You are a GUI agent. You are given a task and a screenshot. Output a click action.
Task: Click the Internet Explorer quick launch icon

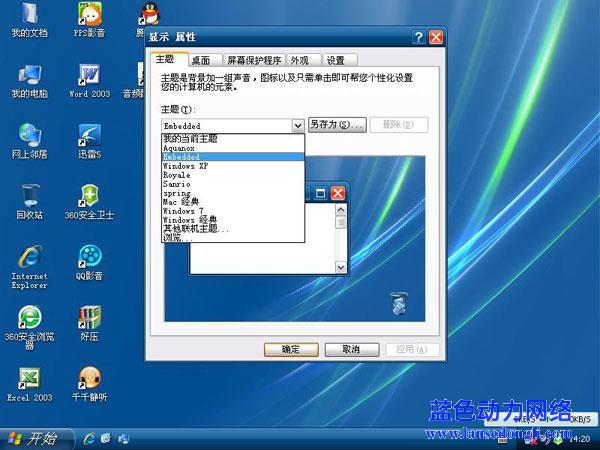click(x=89, y=438)
